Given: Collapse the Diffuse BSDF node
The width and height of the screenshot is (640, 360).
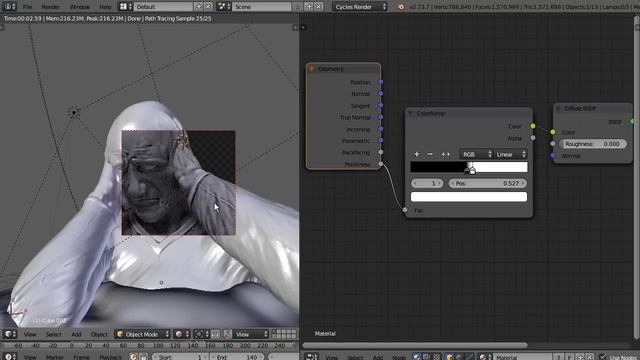Looking at the screenshot, I should click(559, 108).
